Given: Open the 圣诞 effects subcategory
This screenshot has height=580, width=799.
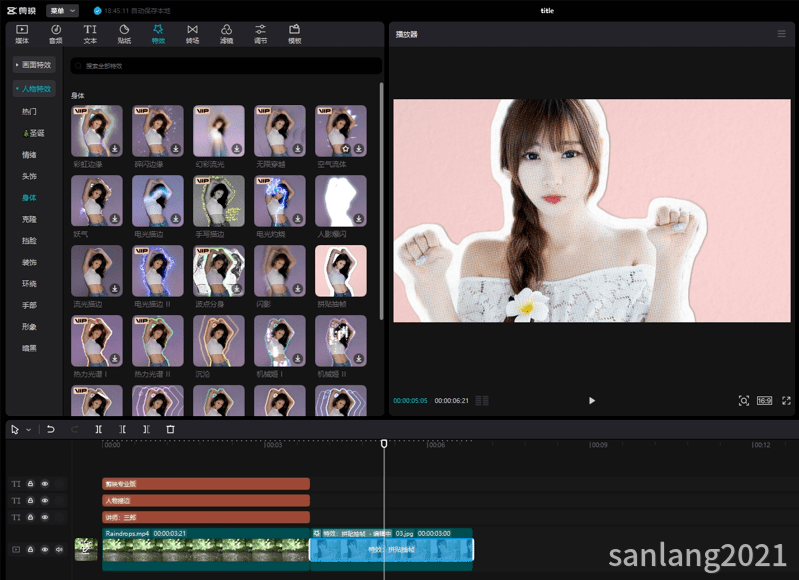Looking at the screenshot, I should (x=34, y=133).
